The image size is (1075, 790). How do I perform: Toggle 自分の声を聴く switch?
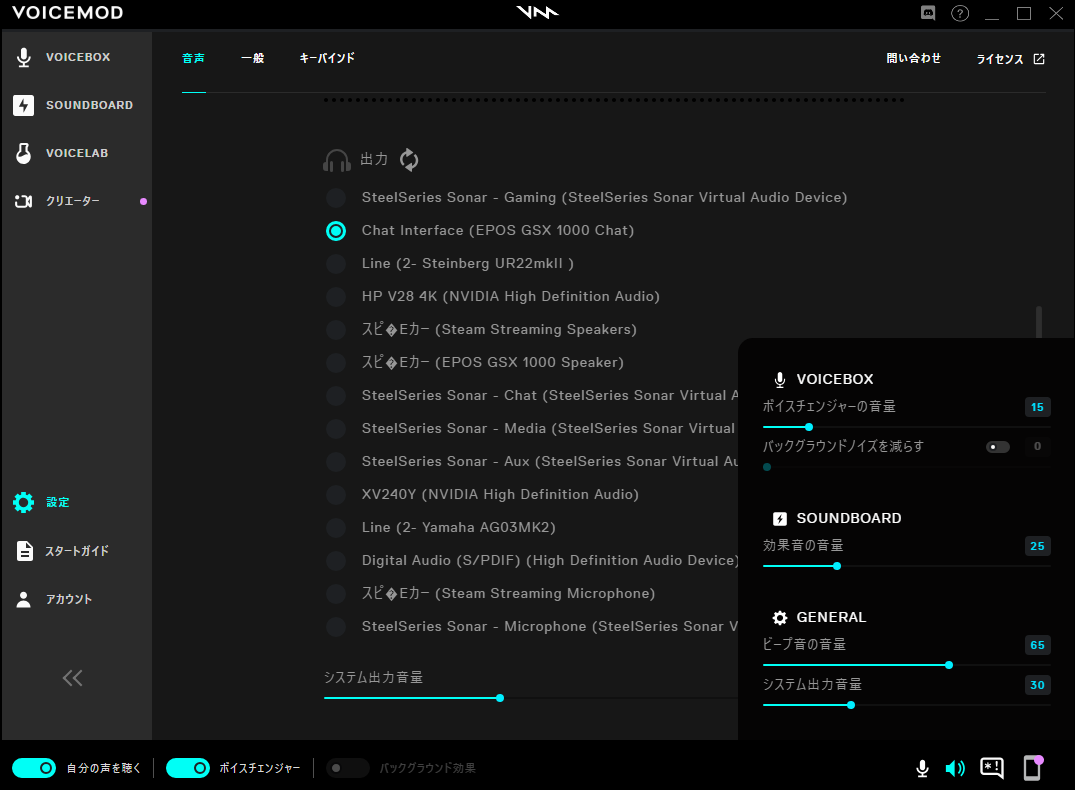pyautogui.click(x=34, y=768)
